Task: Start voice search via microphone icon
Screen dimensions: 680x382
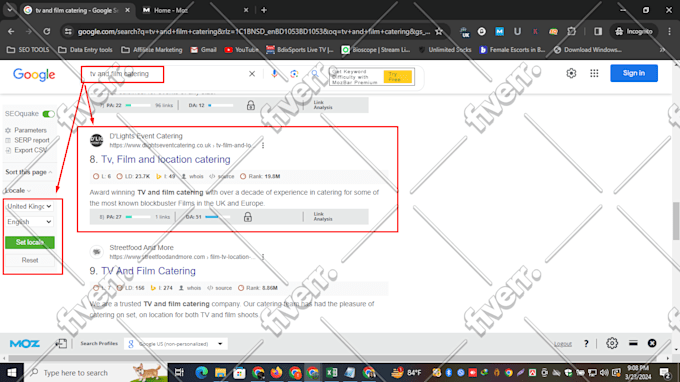Action: pyautogui.click(x=274, y=74)
